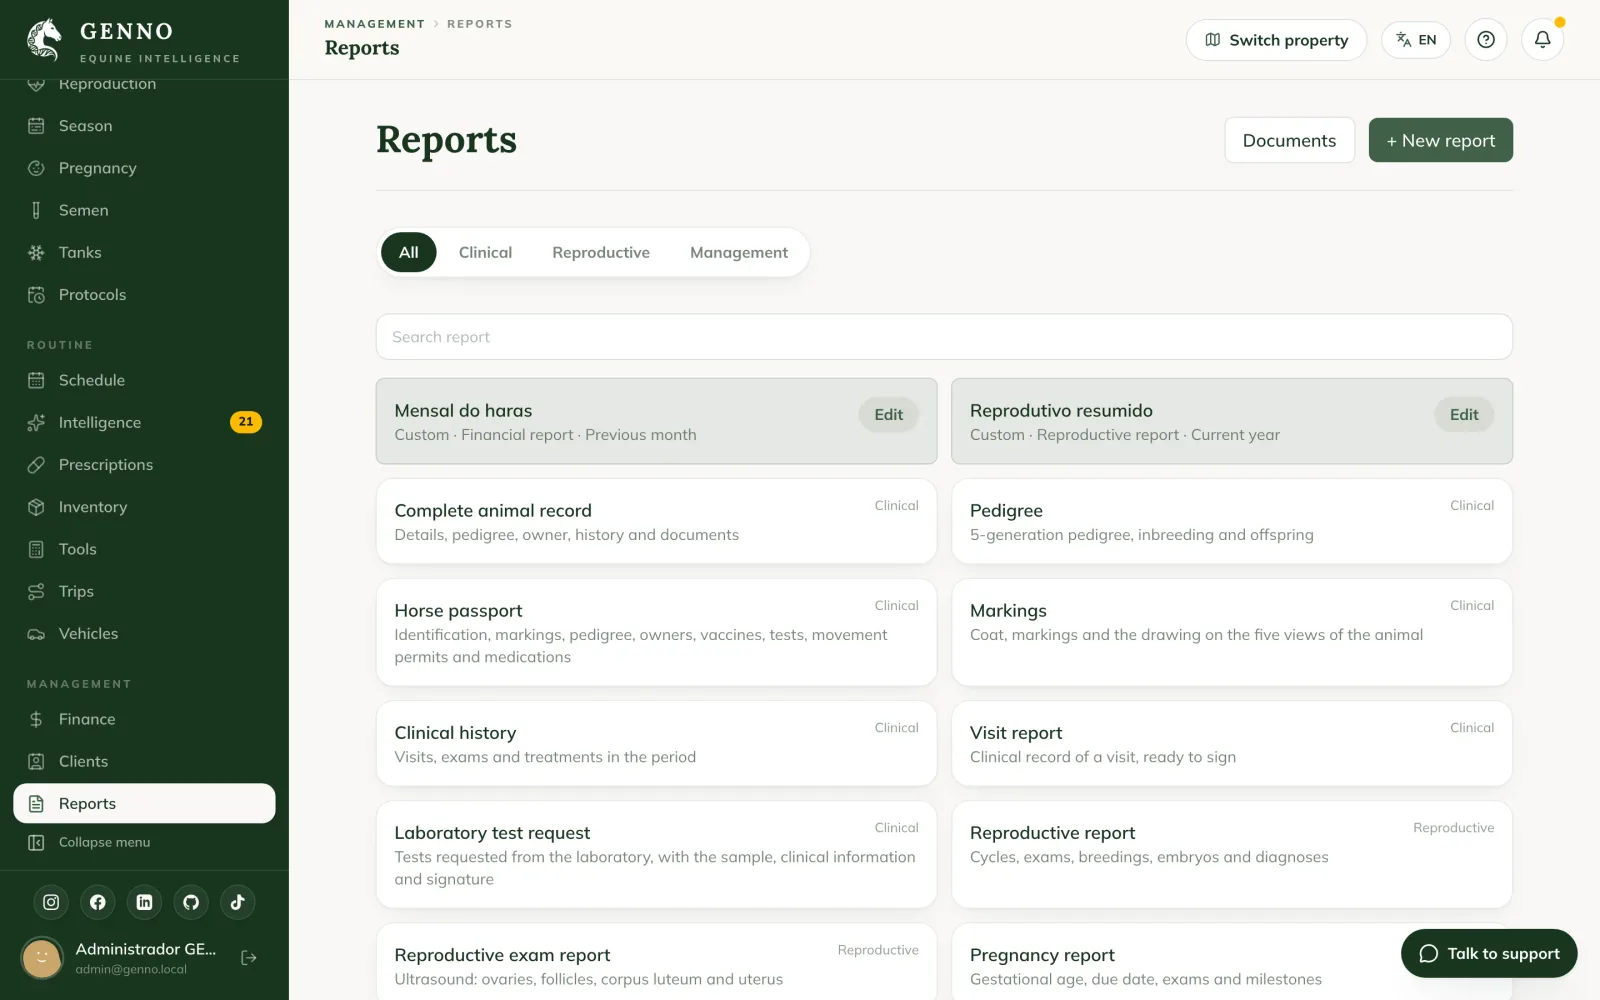This screenshot has width=1600, height=1000.
Task: Select the Management filter tab
Action: pos(739,252)
